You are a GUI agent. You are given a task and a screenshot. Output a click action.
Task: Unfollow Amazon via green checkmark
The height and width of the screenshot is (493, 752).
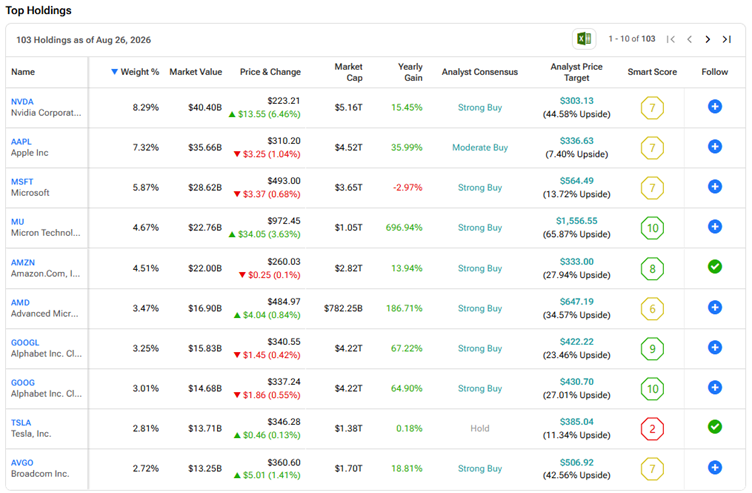pos(715,267)
